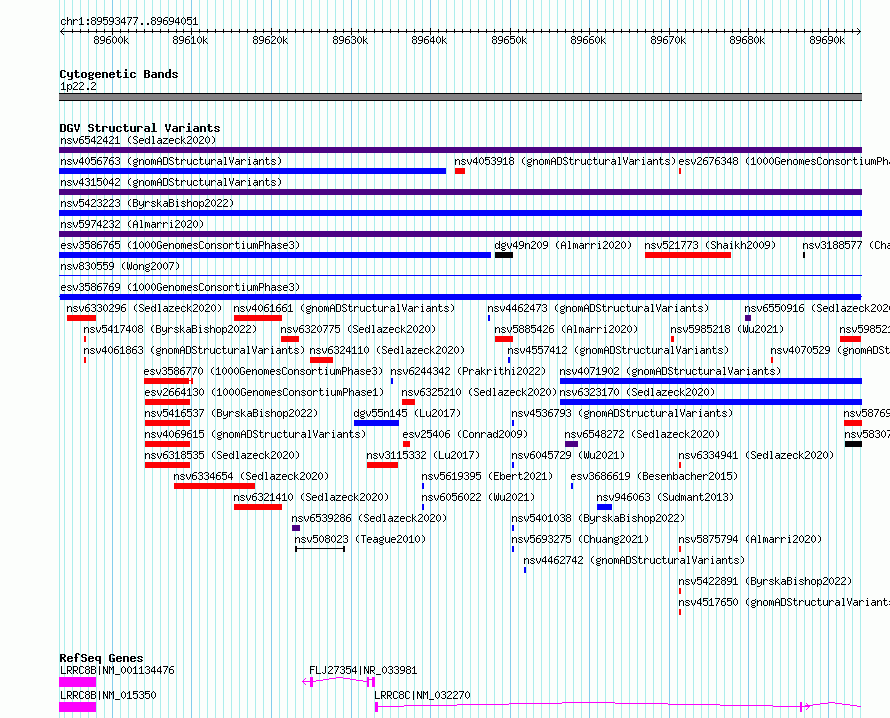
Task: Open the dgv55n145 (Lu2017) label
Action: (x=408, y=413)
